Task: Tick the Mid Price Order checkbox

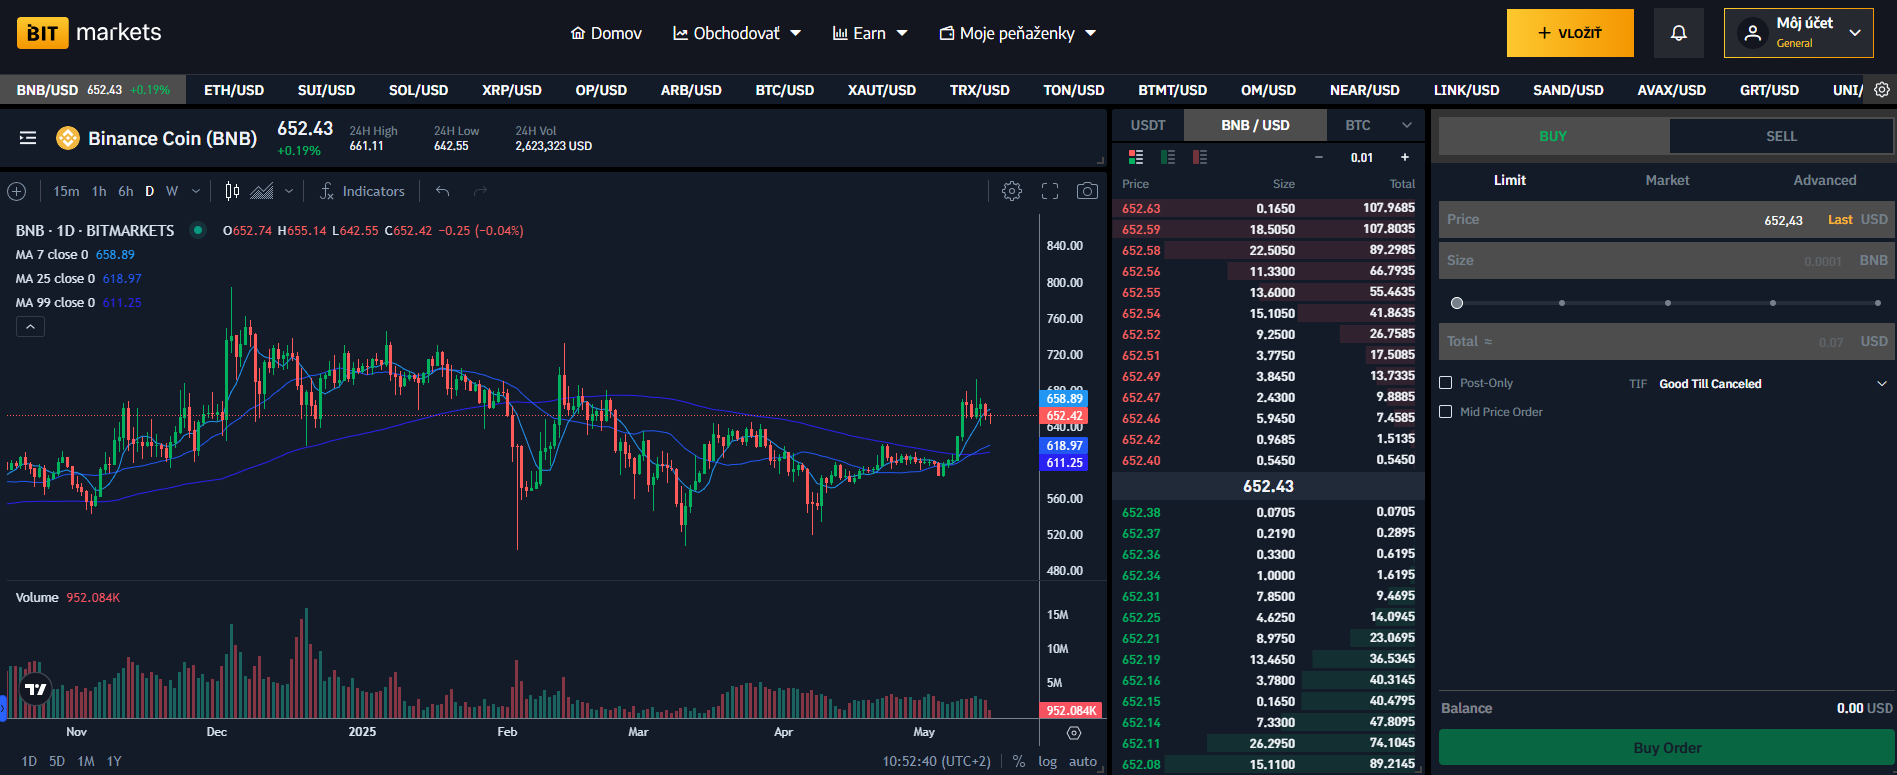Action: point(1445,412)
